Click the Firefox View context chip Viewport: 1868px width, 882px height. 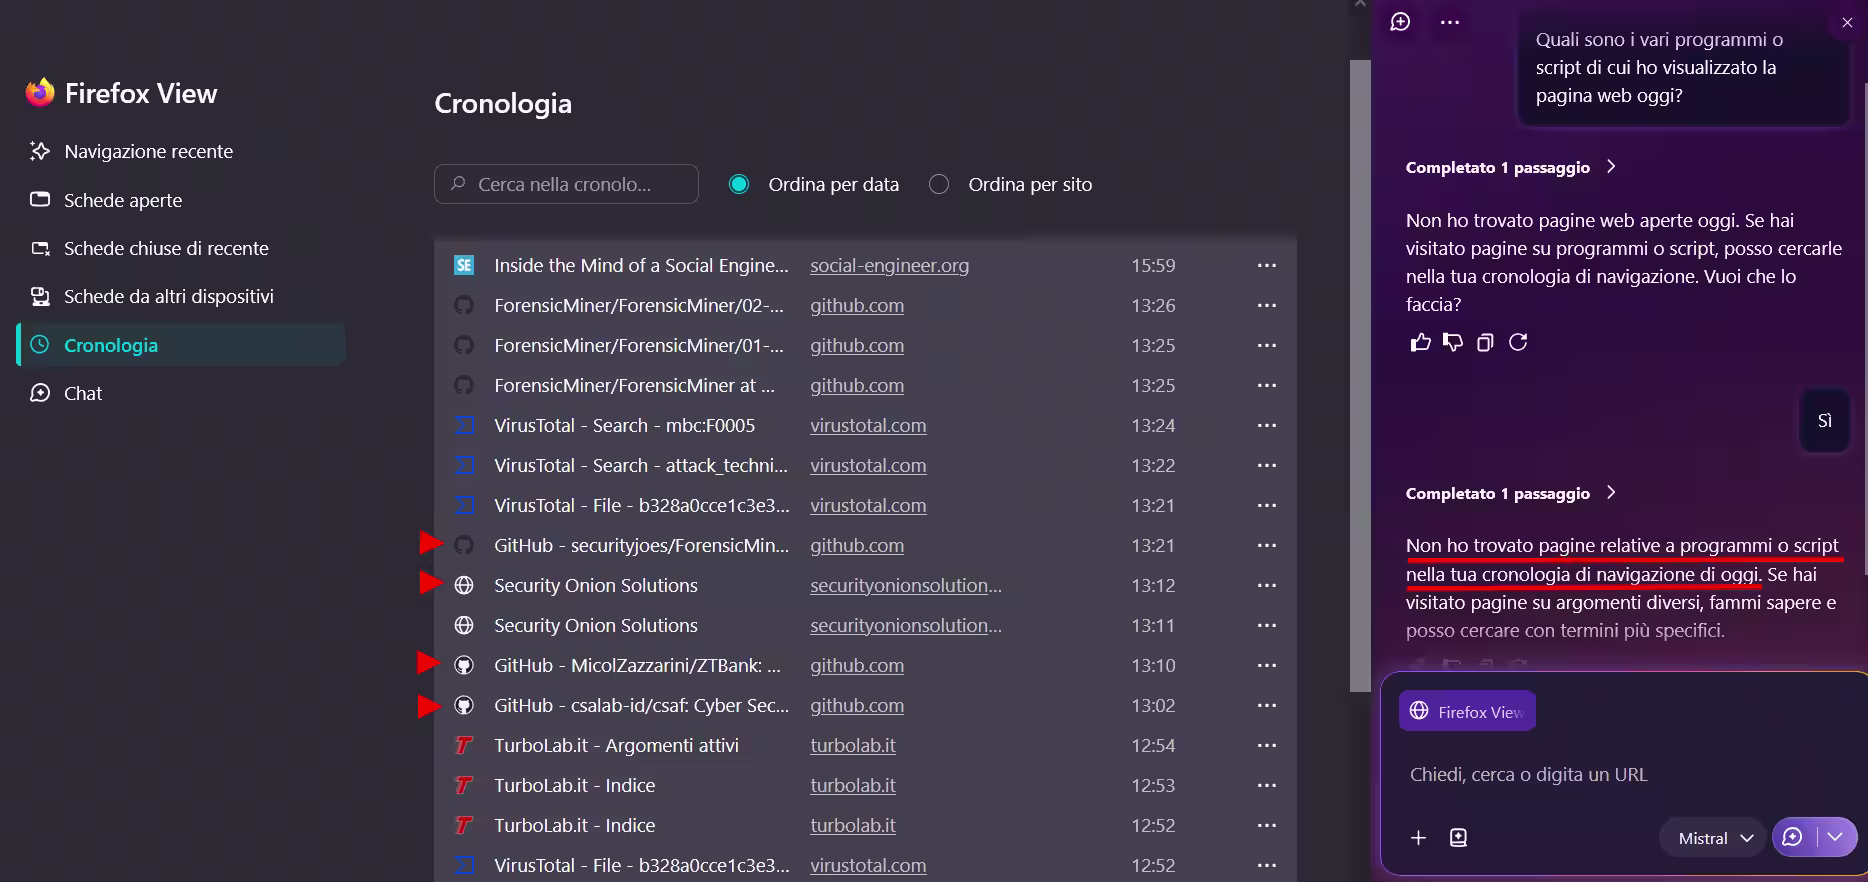click(x=1467, y=711)
